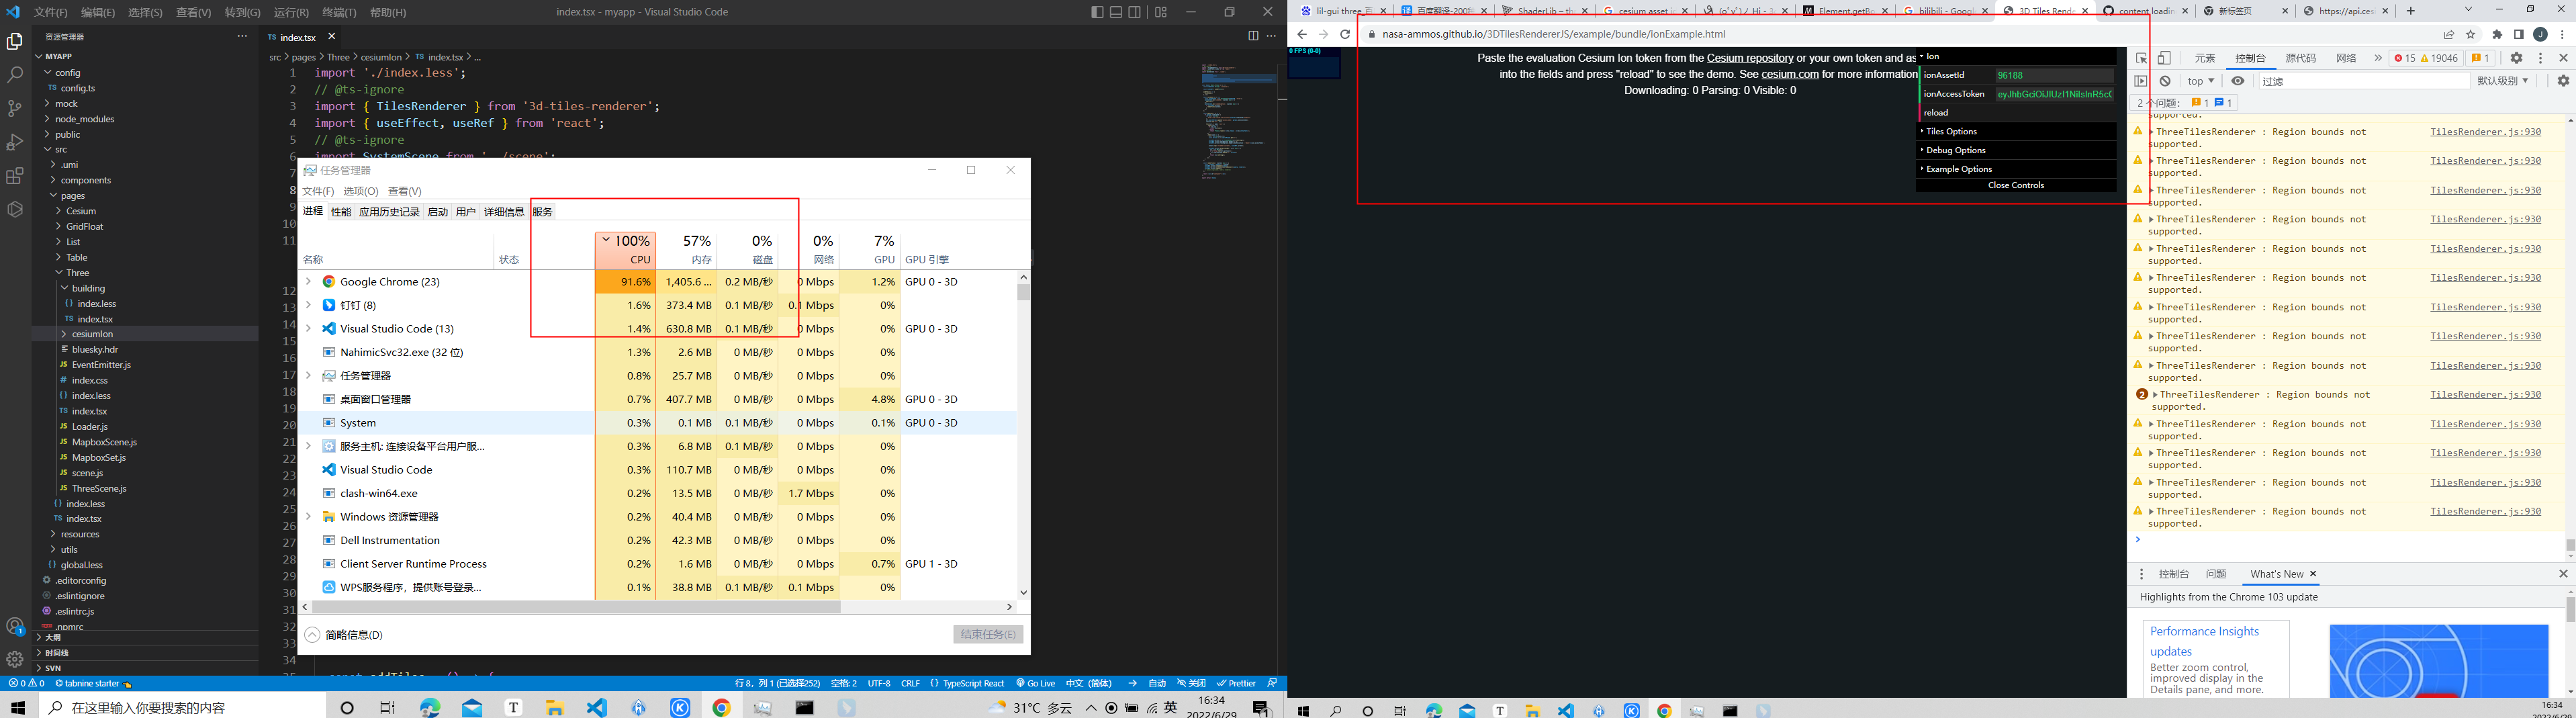Click the create live expression eye icon
The image size is (2576, 718).
tap(2237, 80)
